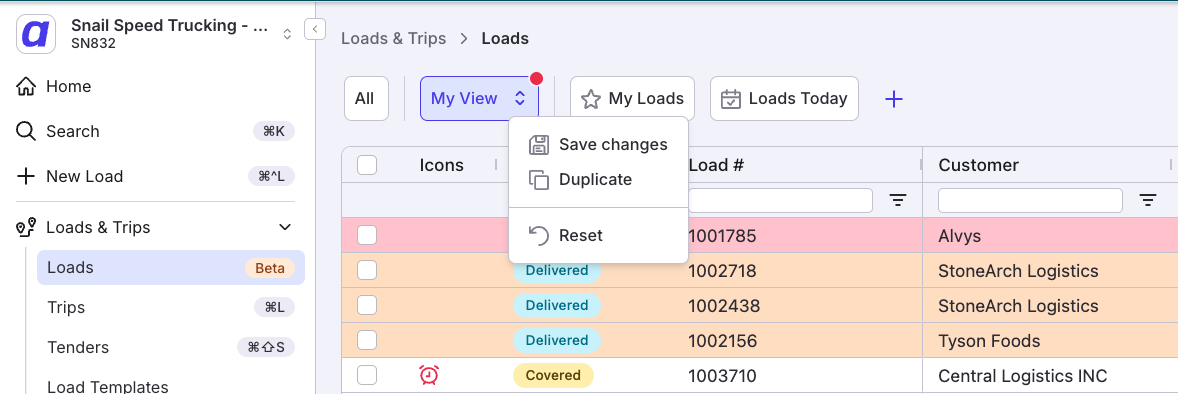Viewport: 1178px width, 394px height.
Task: Choose Reset from the view menu
Action: pos(598,235)
